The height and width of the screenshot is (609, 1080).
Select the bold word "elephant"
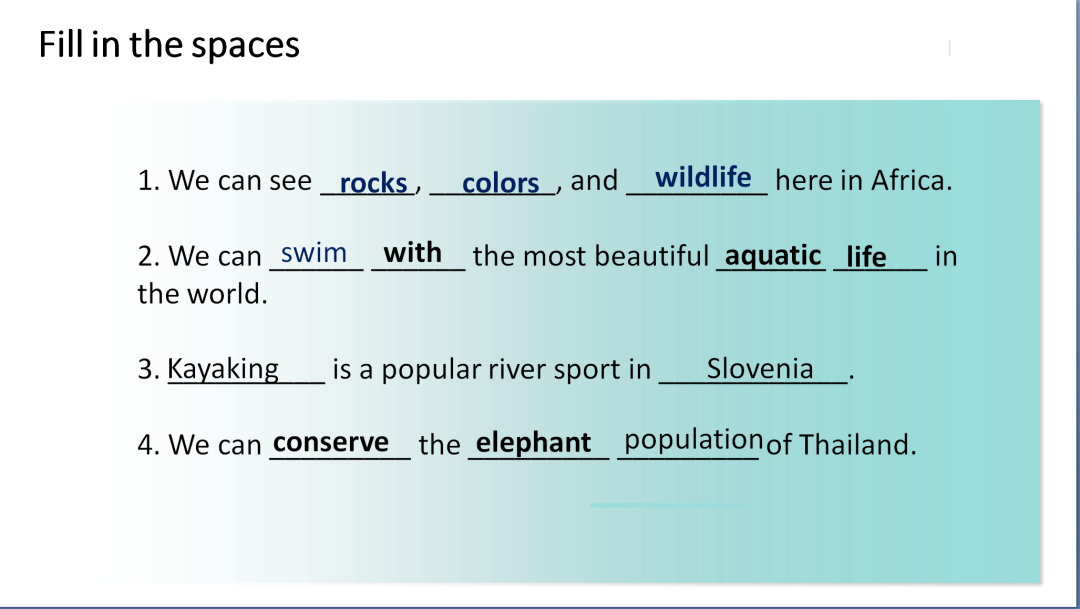[x=533, y=443]
